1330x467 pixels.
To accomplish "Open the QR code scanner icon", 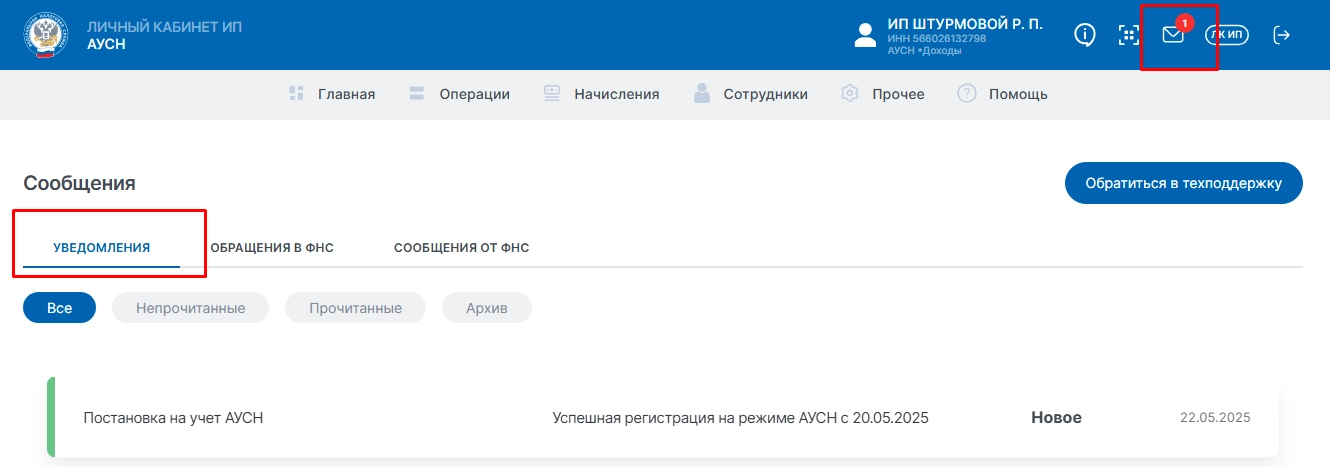I will click(1129, 35).
